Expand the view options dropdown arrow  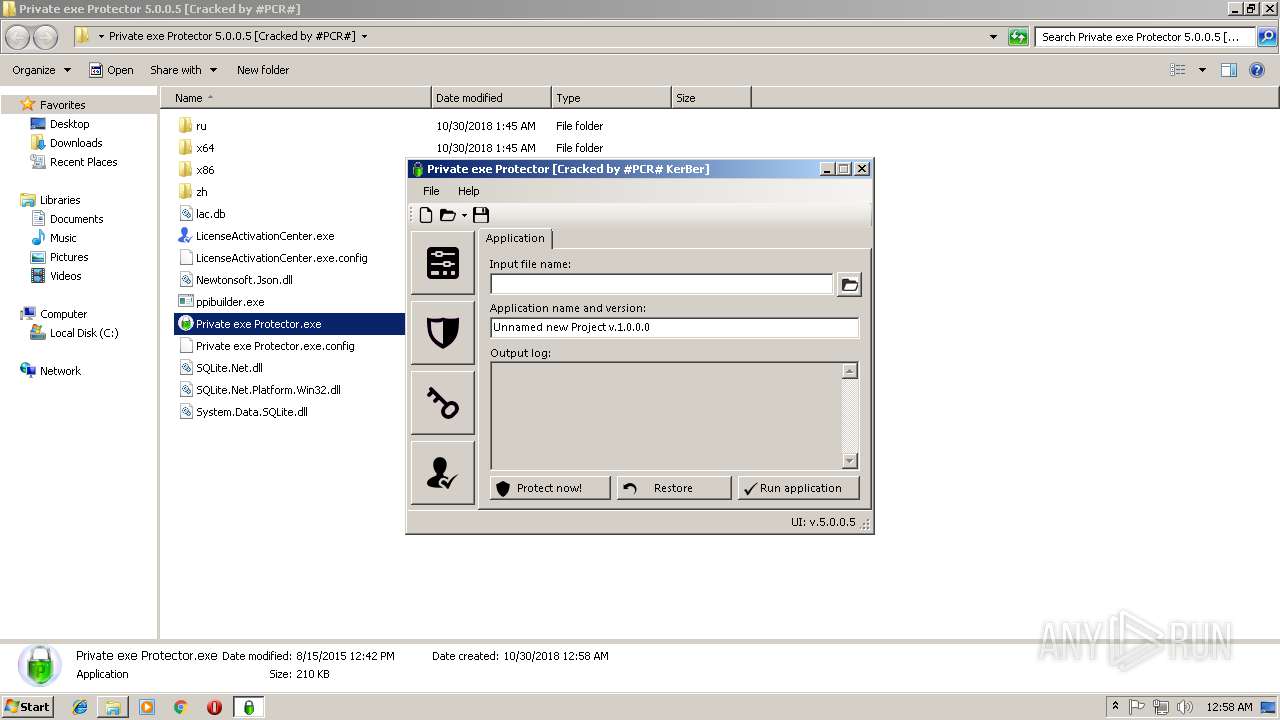tap(1202, 70)
